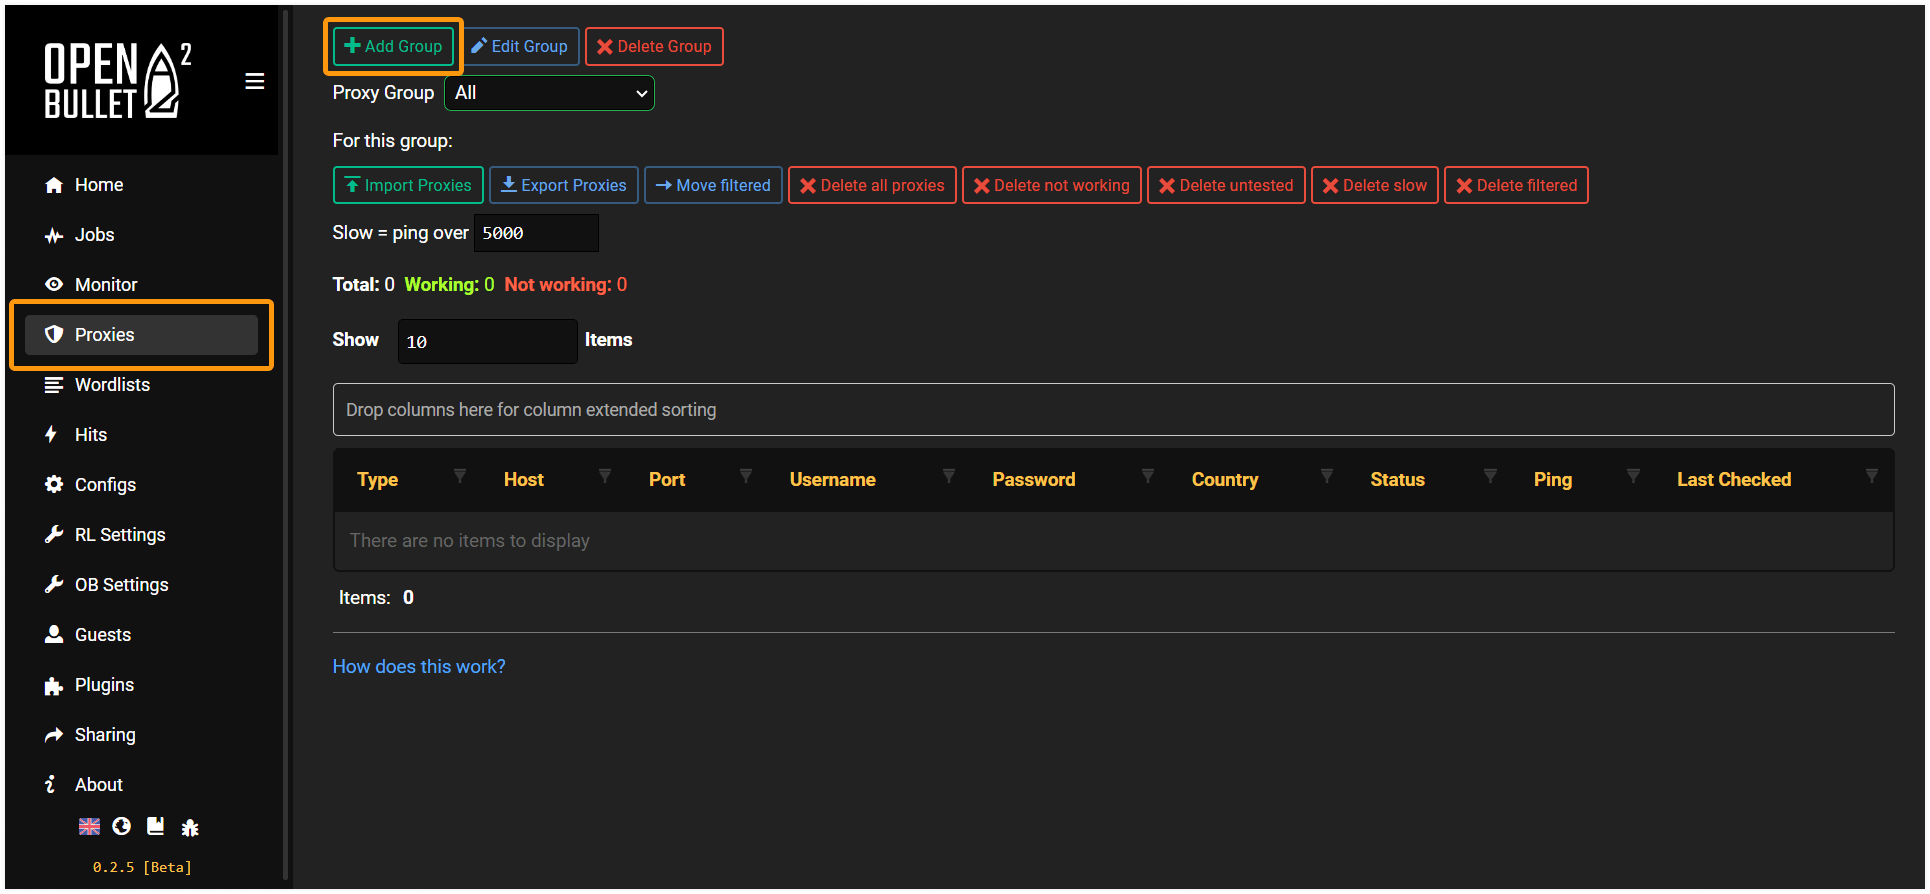Click Delete Group button
The width and height of the screenshot is (1930, 894).
tap(654, 46)
